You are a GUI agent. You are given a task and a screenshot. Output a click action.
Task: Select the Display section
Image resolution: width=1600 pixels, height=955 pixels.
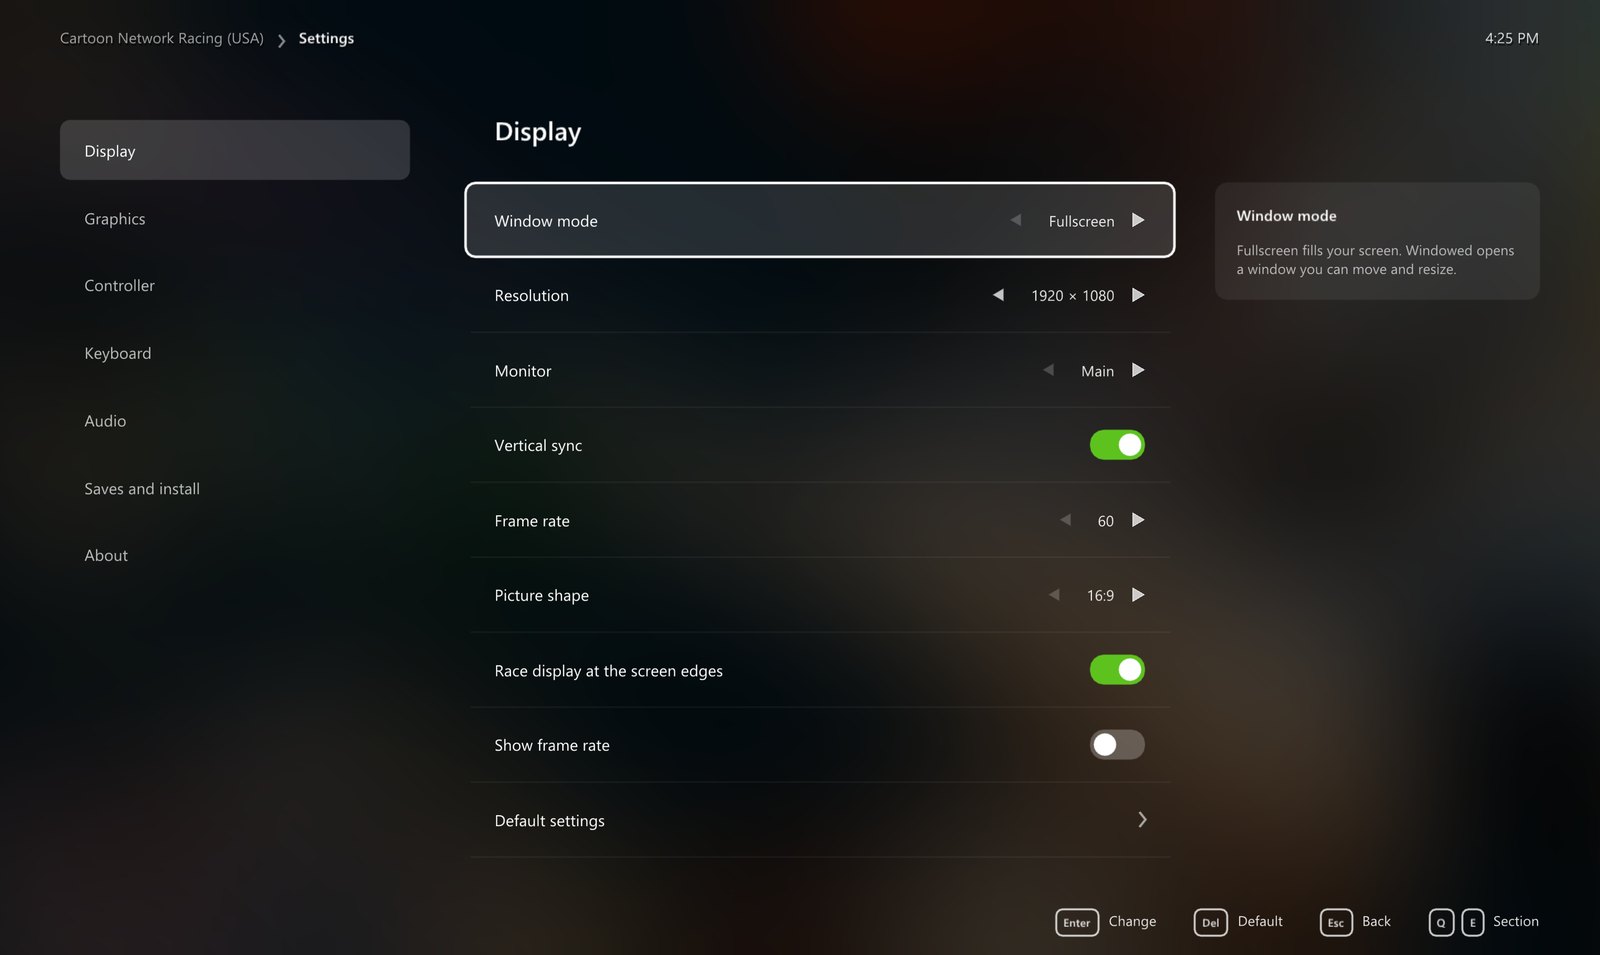coord(235,150)
